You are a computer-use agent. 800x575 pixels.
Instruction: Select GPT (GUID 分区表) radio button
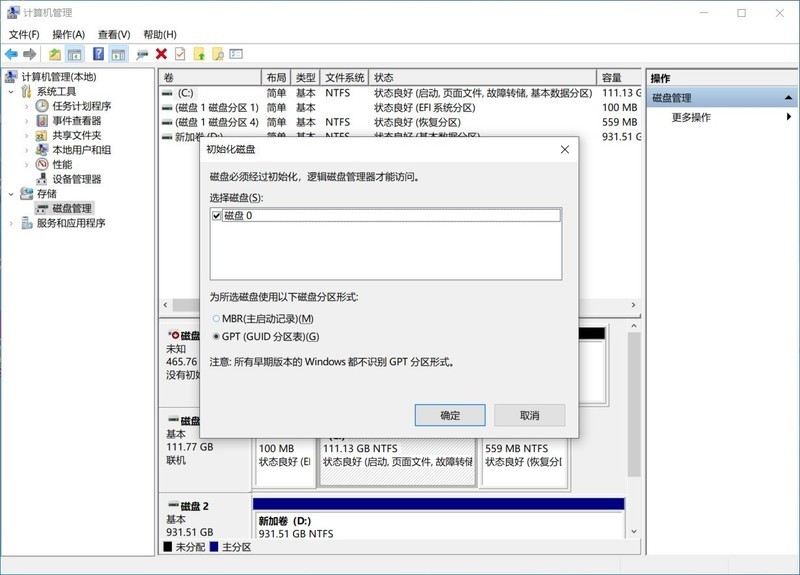click(x=216, y=337)
